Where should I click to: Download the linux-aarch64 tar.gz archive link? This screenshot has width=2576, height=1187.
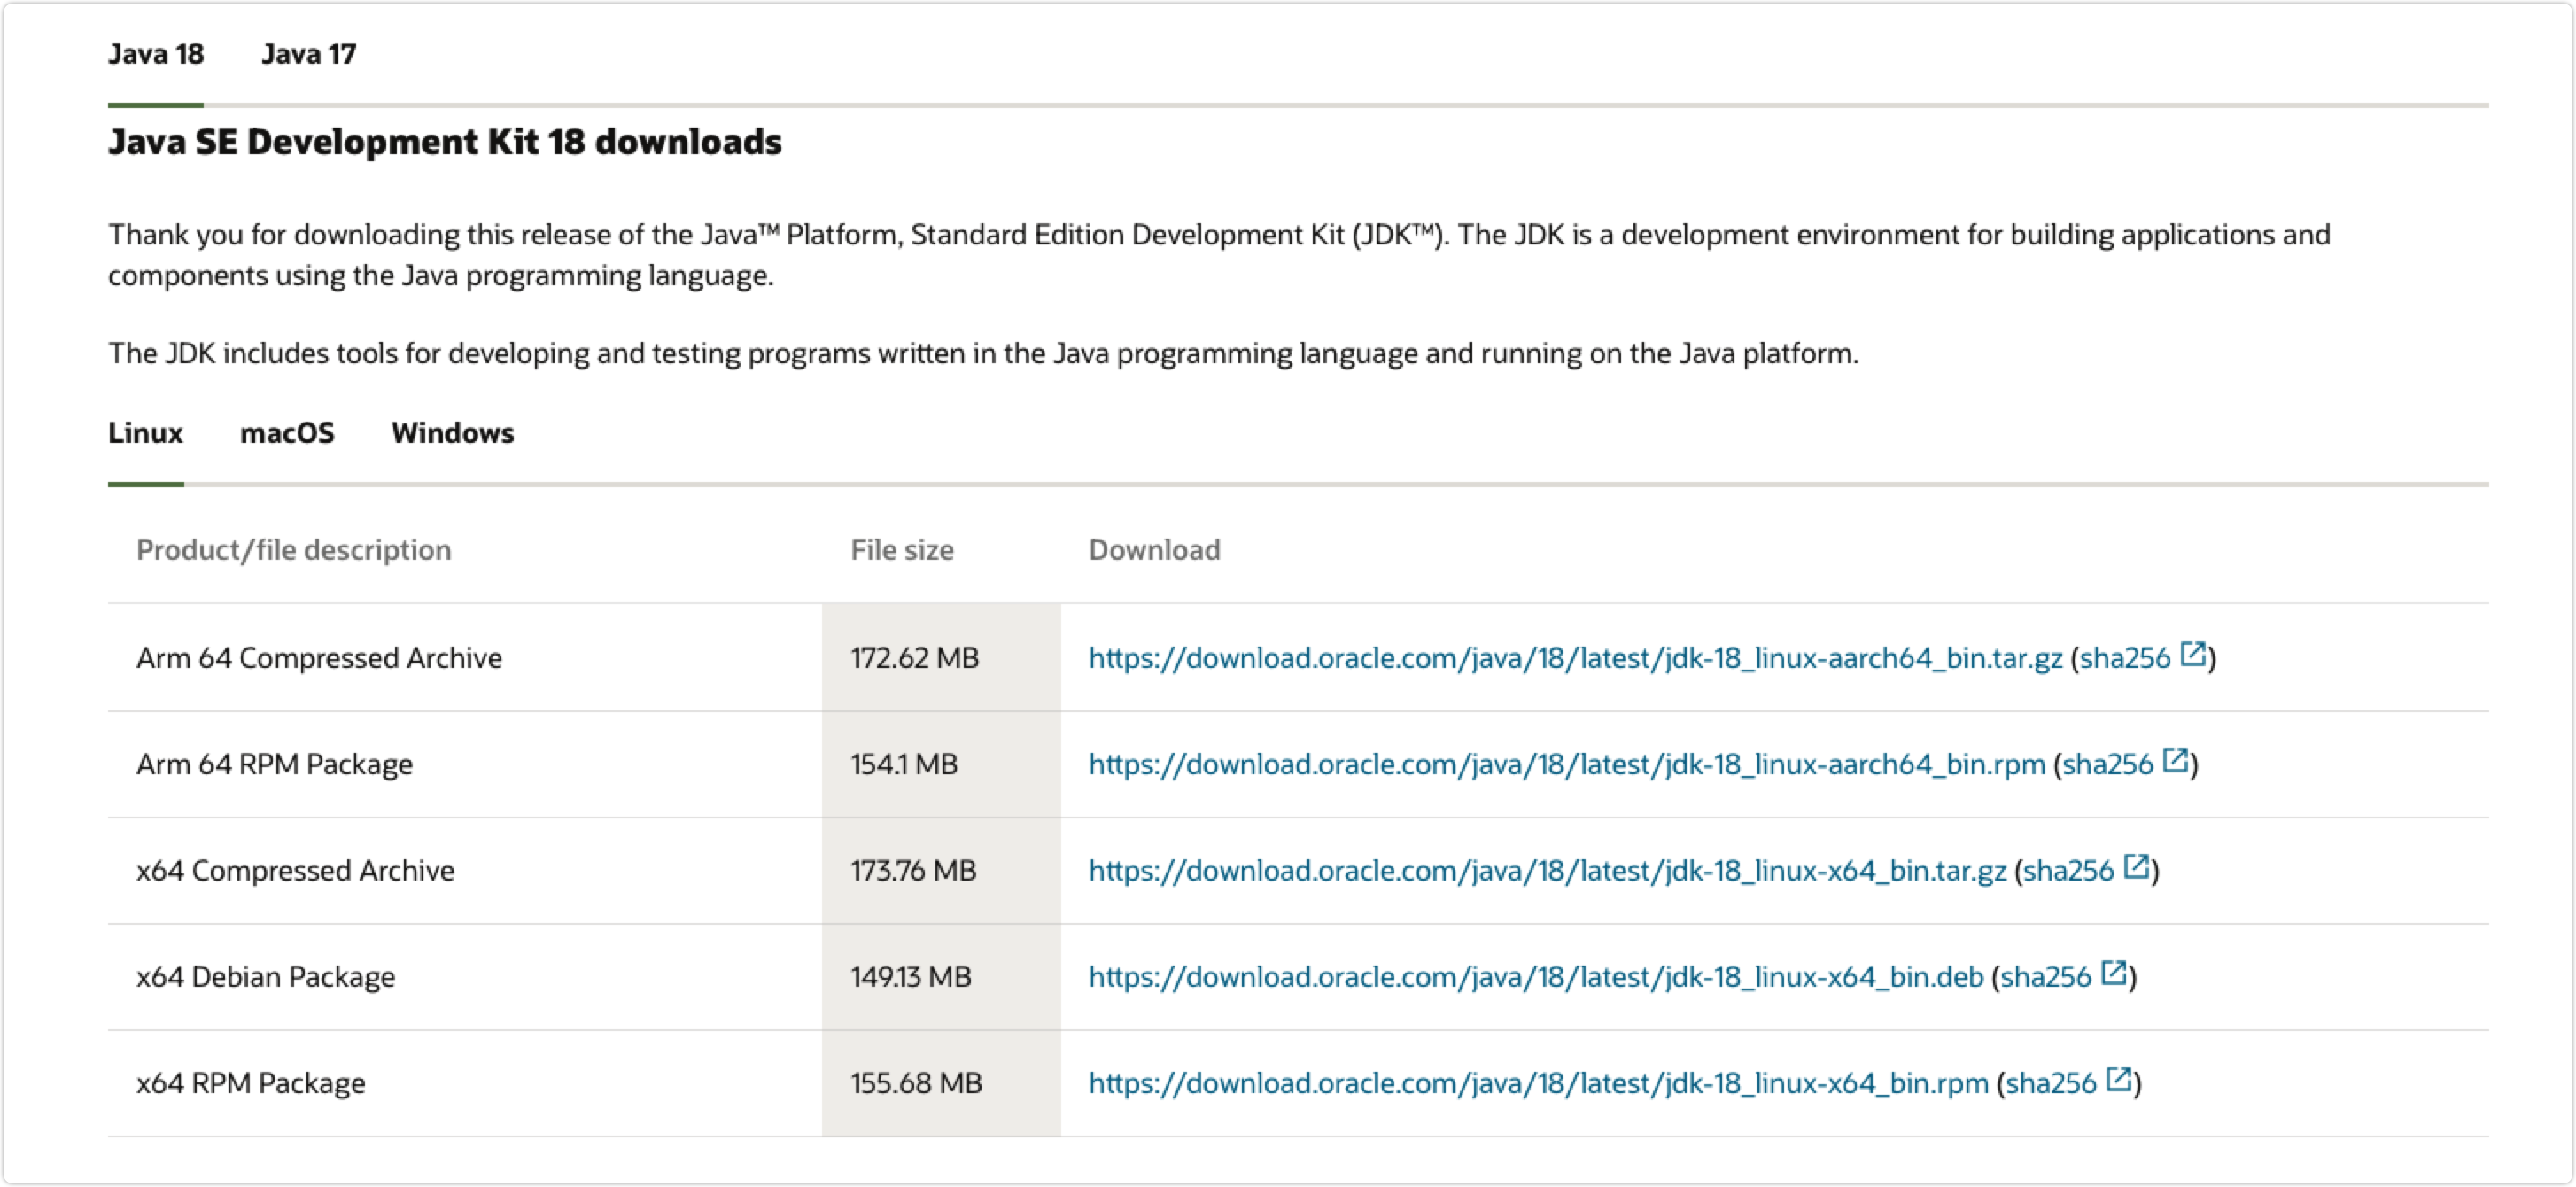[x=1574, y=658]
